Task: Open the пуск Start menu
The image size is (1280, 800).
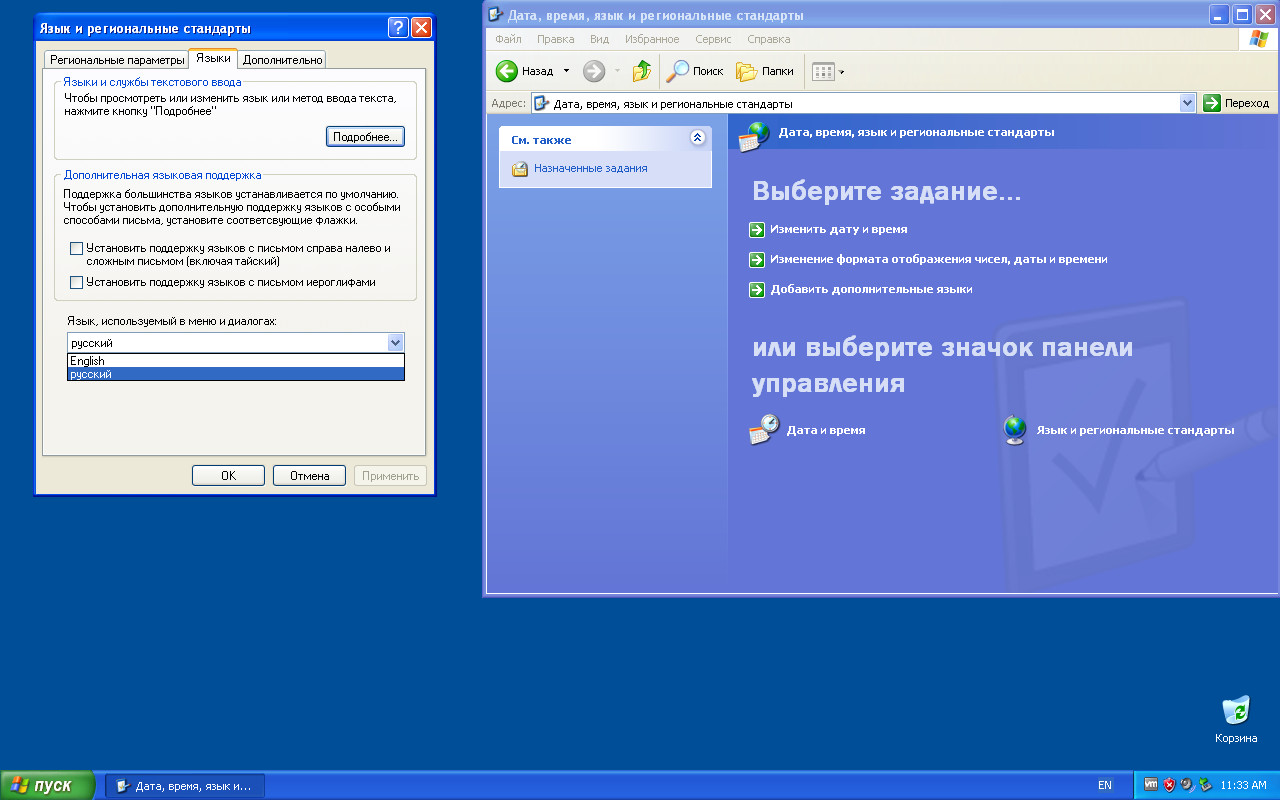Action: [x=48, y=785]
